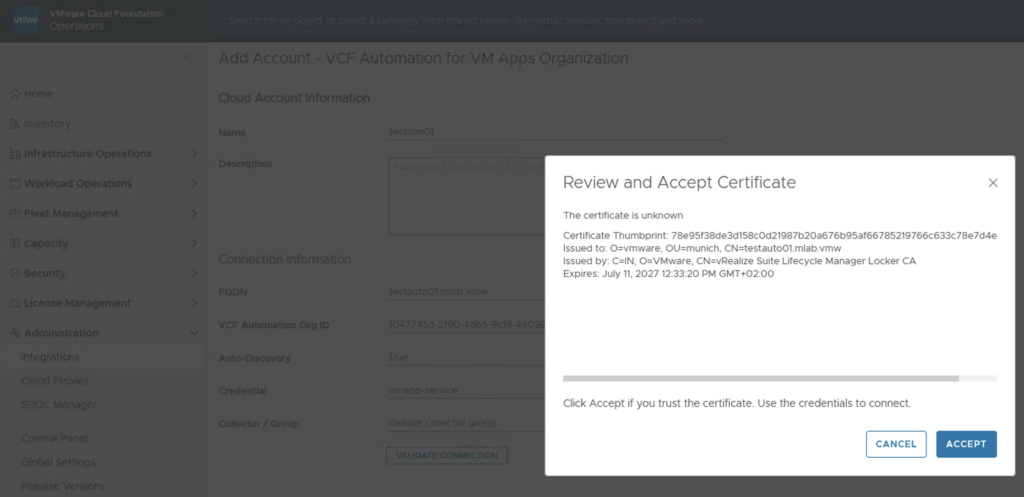The image size is (1024, 497).
Task: Click the Fleet Management icon
Action: pyautogui.click(x=14, y=213)
